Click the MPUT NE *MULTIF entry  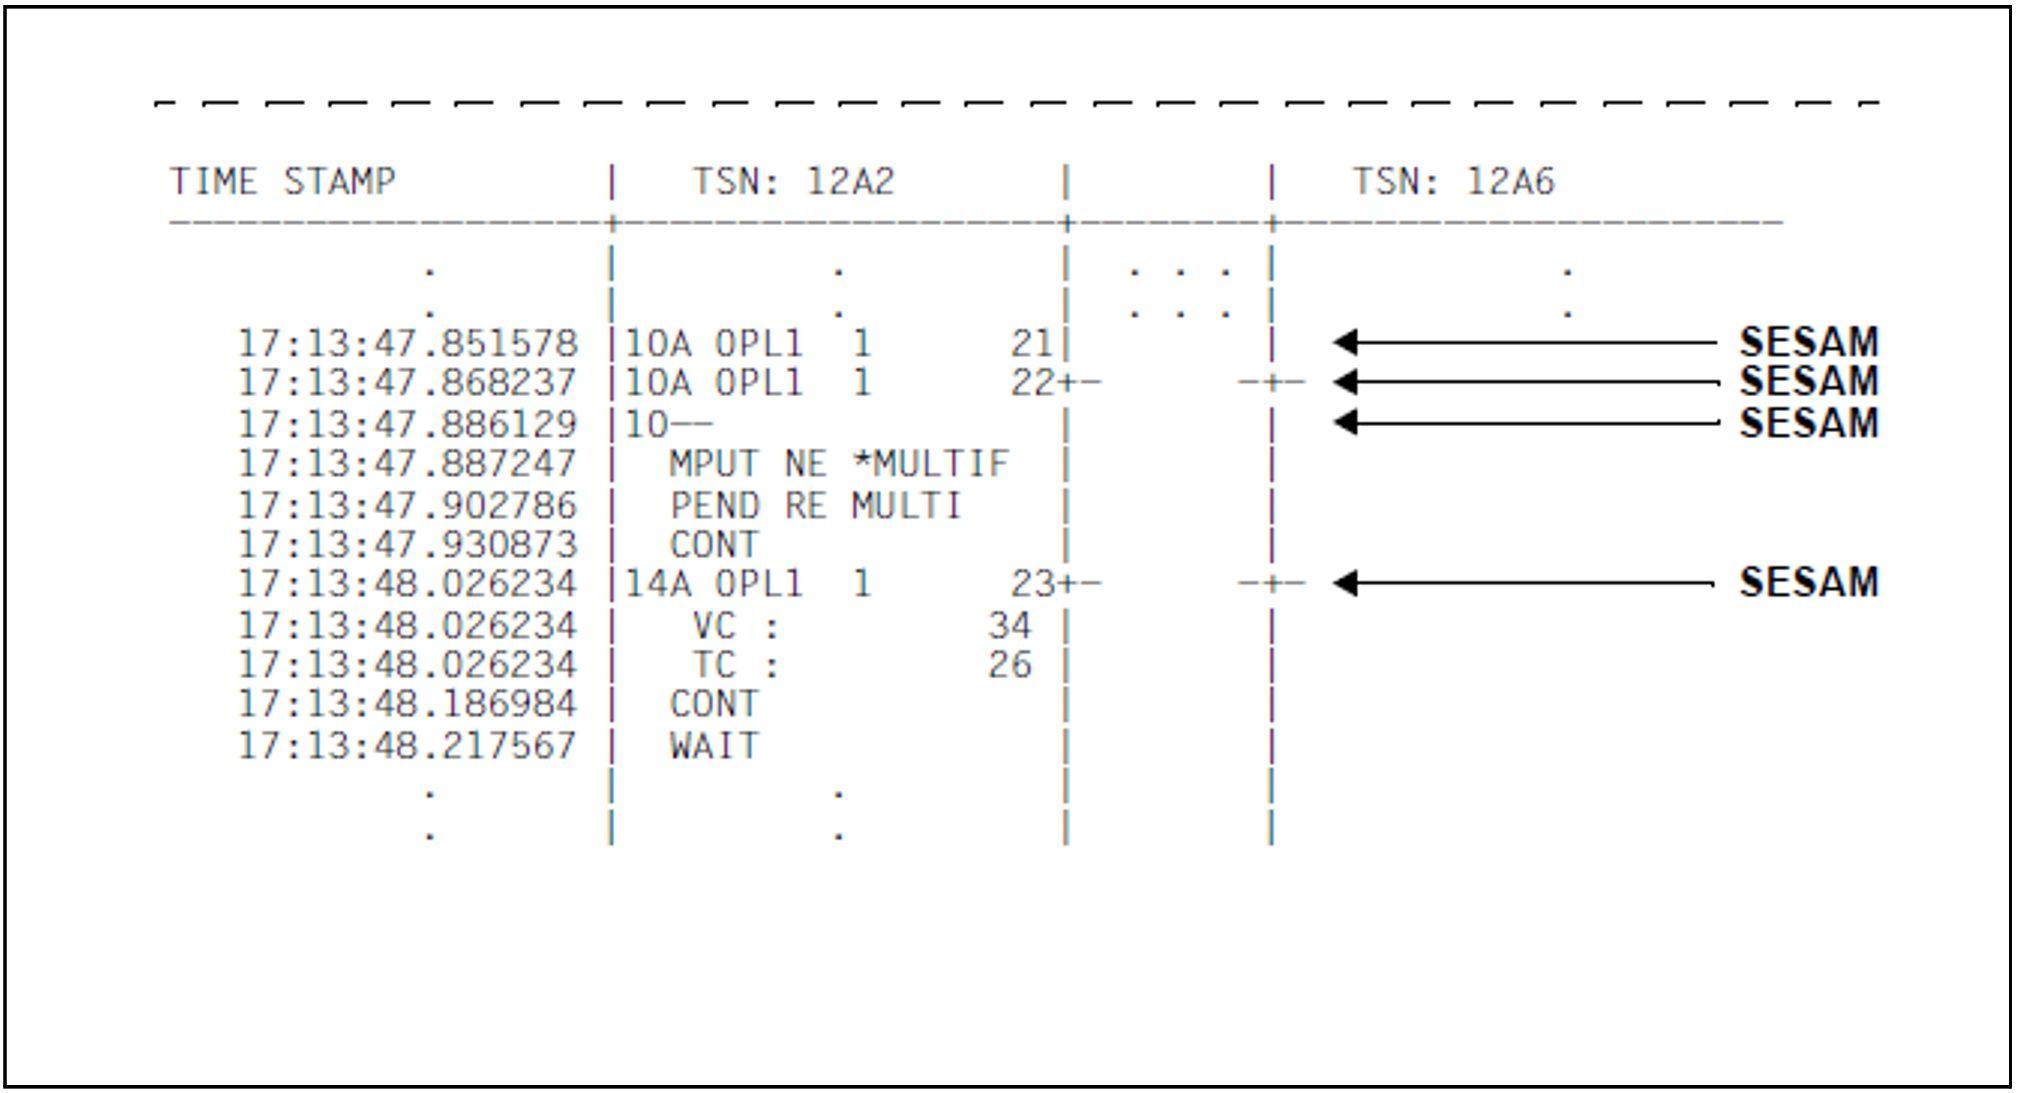point(838,464)
